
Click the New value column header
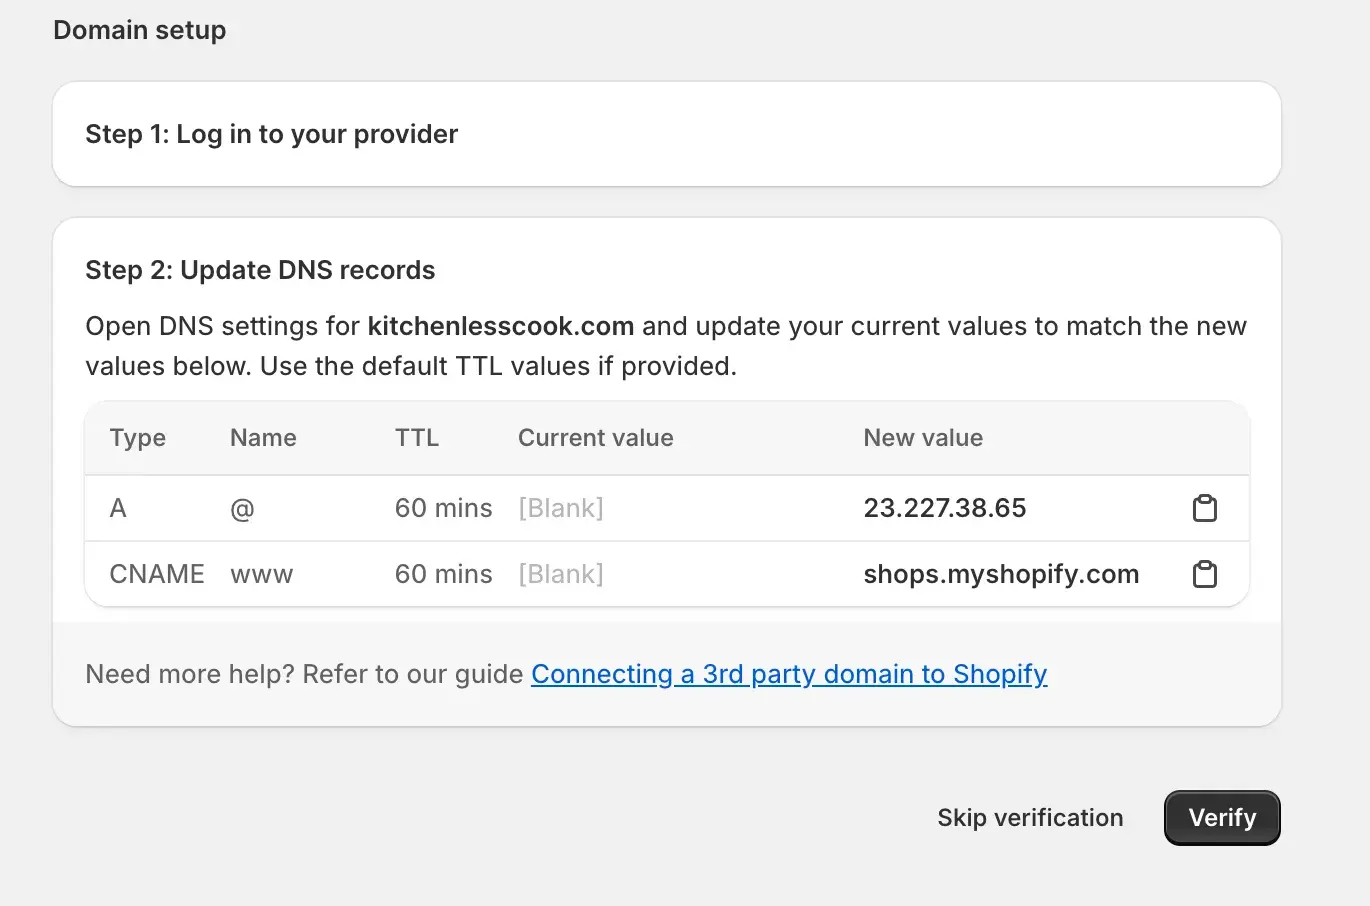coord(922,438)
